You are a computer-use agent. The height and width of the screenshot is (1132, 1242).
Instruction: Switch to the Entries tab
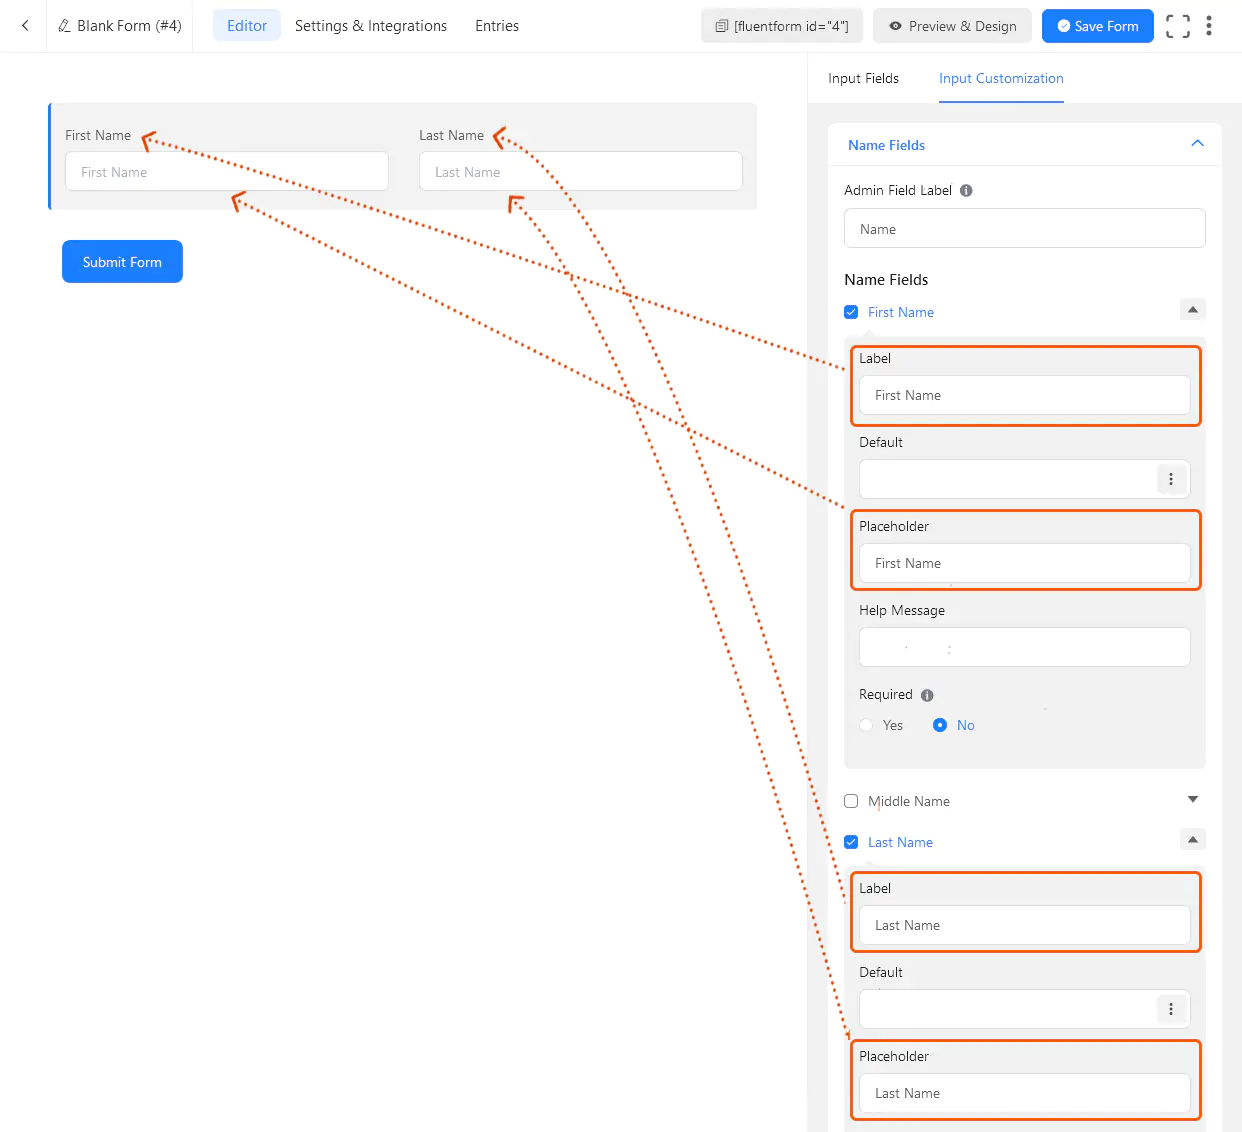(x=497, y=25)
